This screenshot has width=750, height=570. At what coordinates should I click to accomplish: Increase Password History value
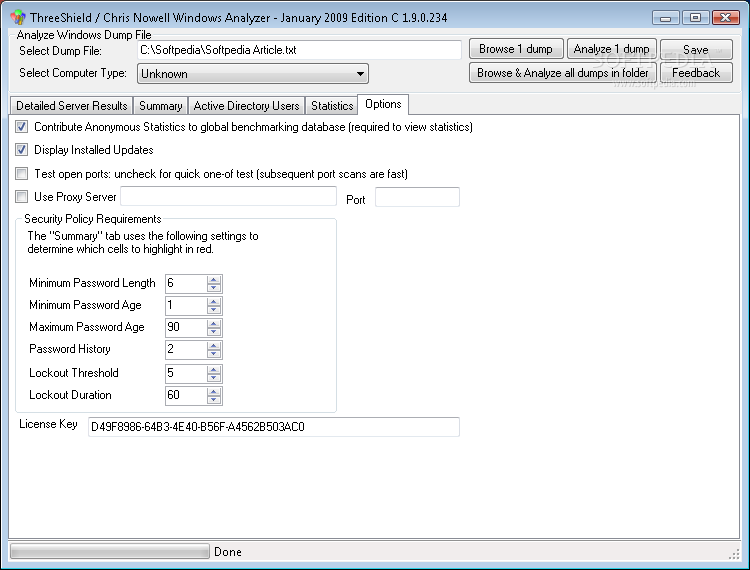(214, 345)
